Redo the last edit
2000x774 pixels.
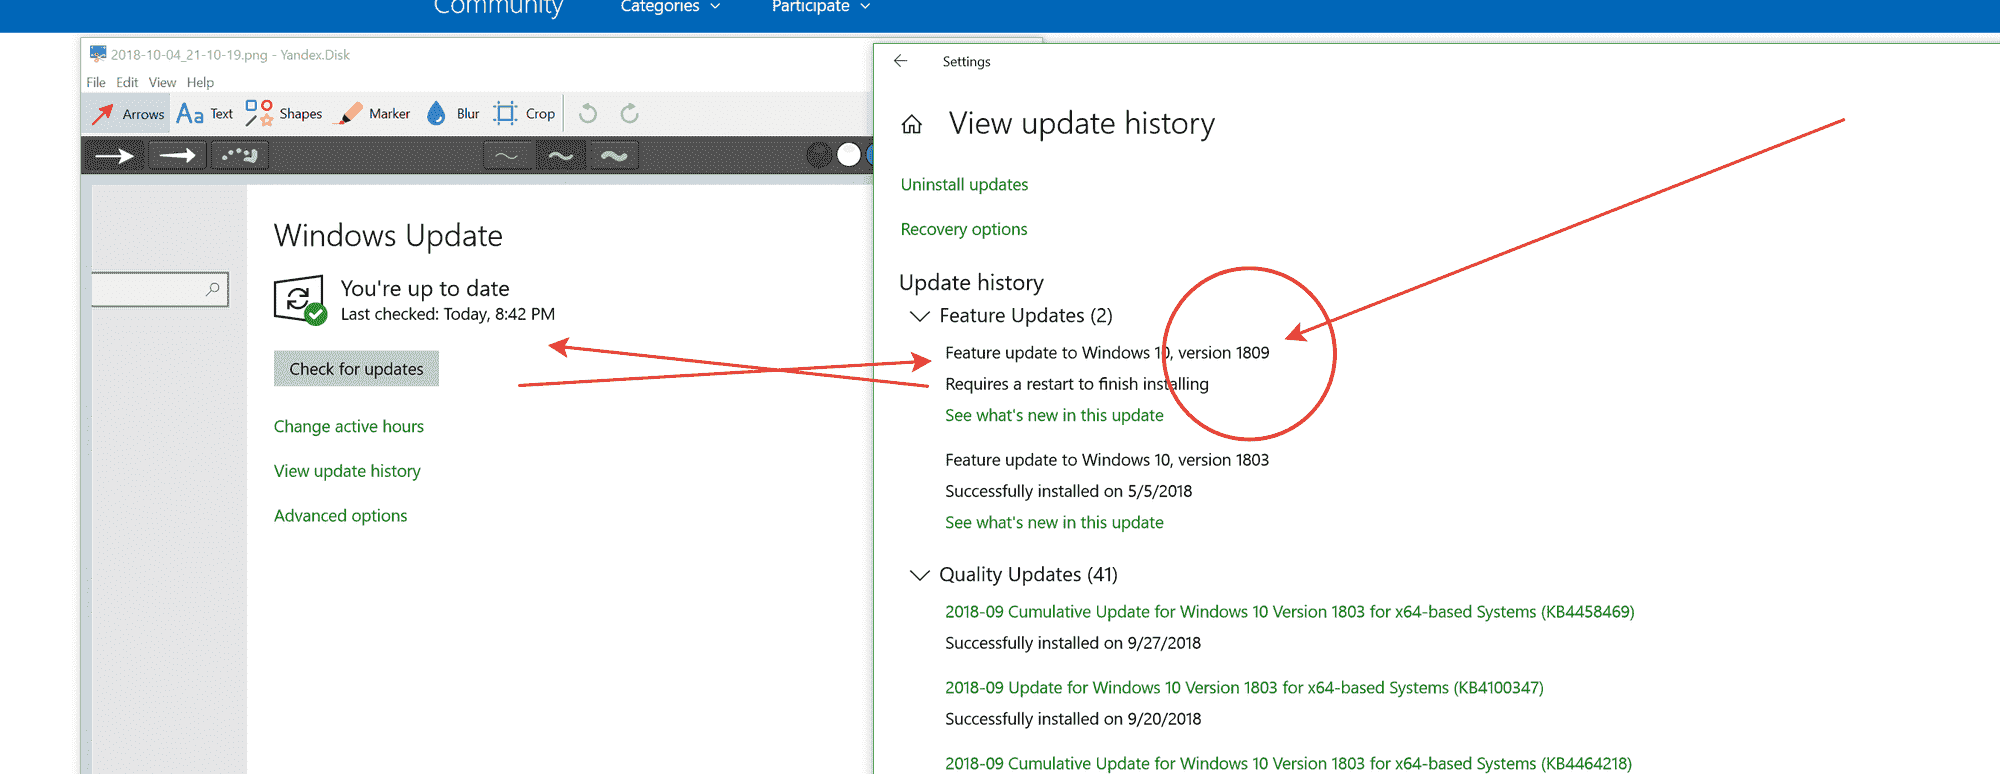point(629,114)
